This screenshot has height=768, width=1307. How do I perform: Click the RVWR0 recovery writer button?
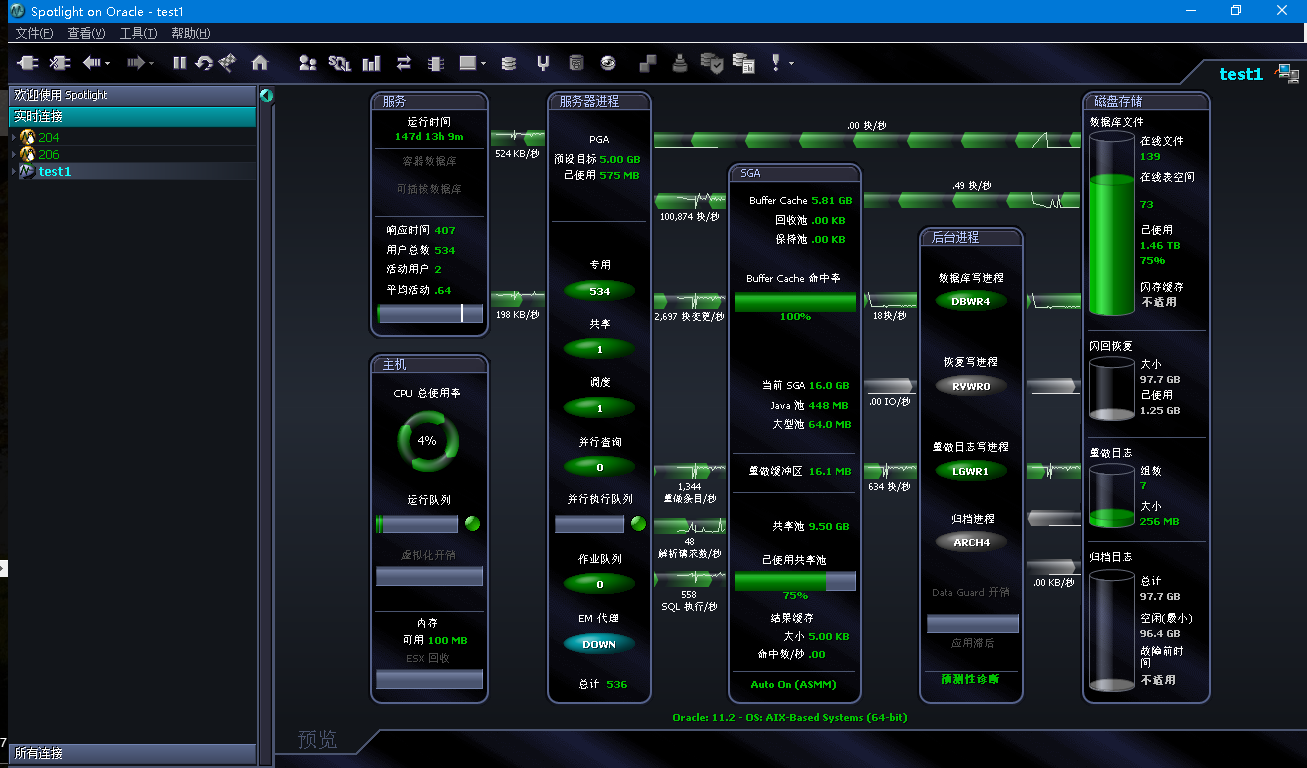point(971,386)
